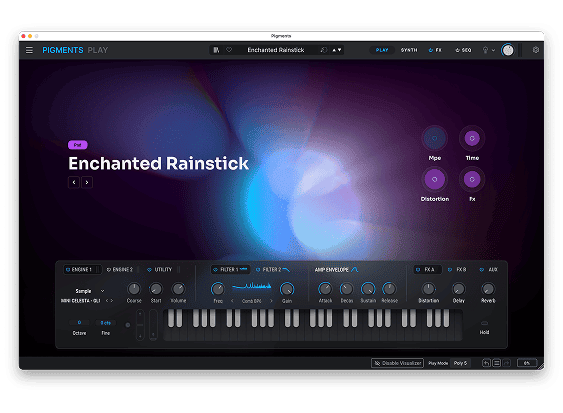The height and width of the screenshot is (413, 563).
Task: Click the Attack knob
Action: 325,289
